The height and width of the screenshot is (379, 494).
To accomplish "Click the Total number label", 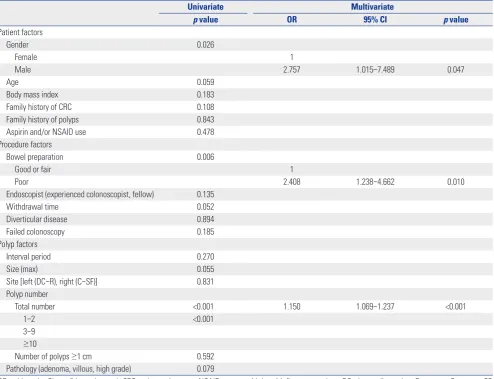I will coord(35,307).
